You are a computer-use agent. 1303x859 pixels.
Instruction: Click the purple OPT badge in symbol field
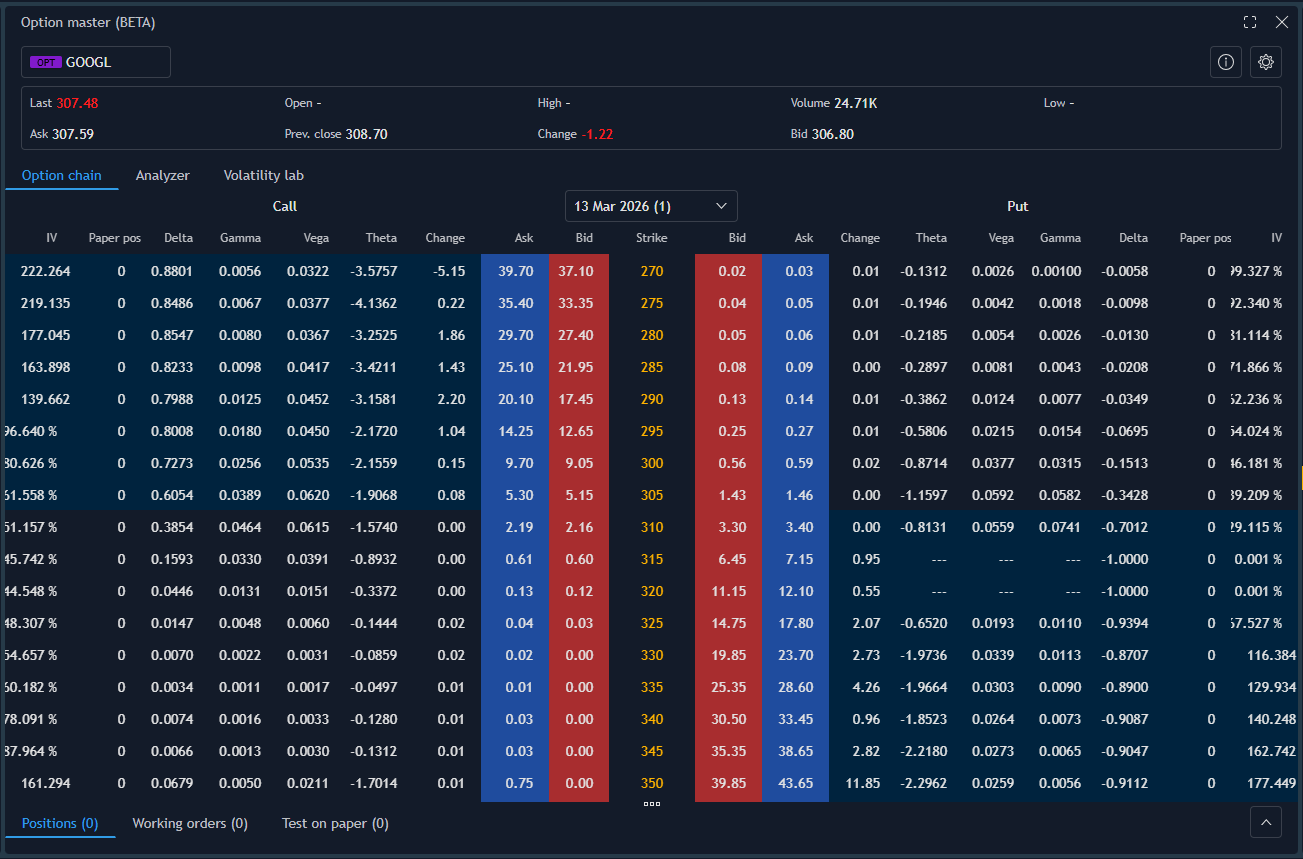(45, 61)
